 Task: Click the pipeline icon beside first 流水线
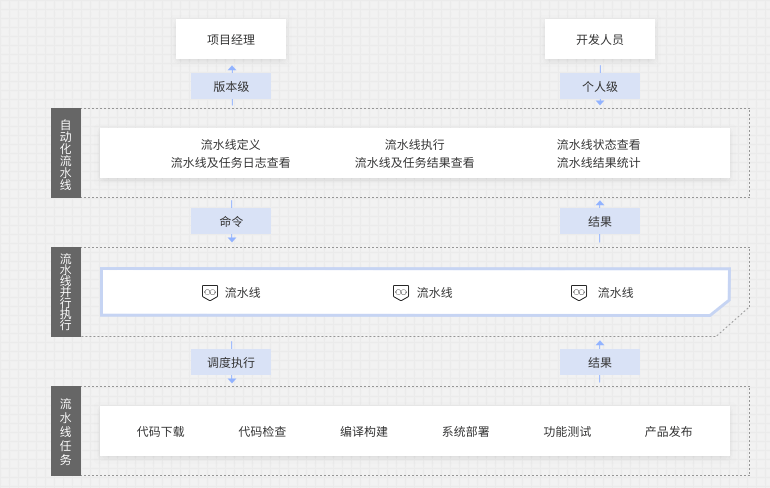pyautogui.click(x=210, y=293)
